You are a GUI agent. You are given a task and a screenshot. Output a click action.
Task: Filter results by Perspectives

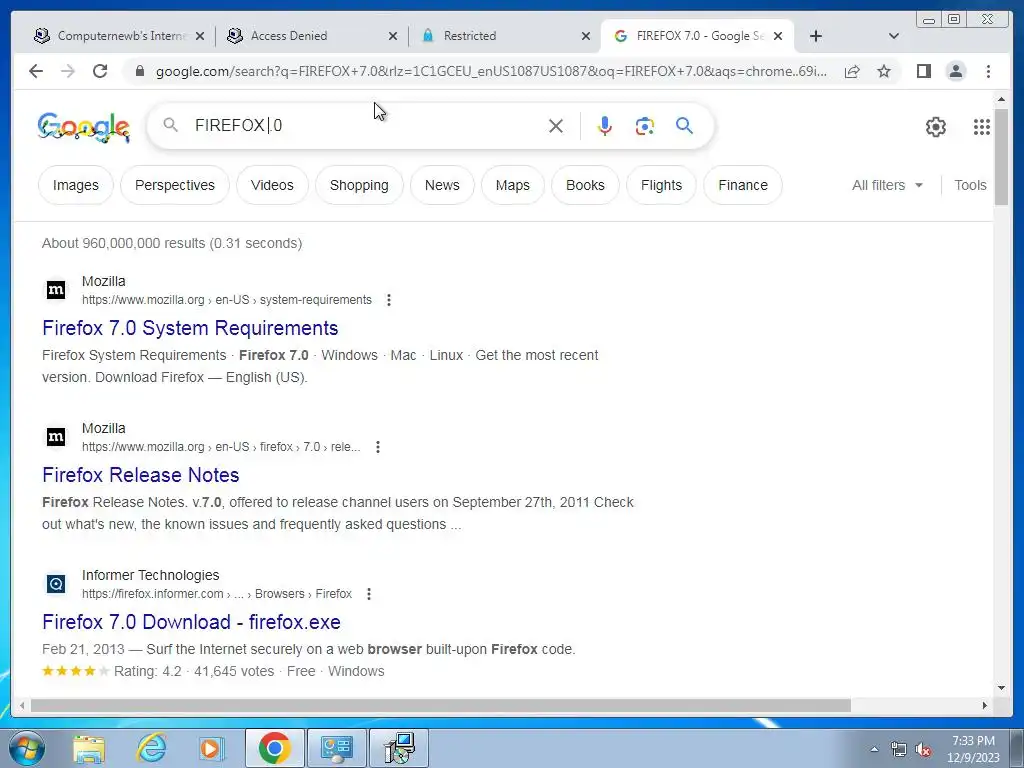(x=175, y=185)
